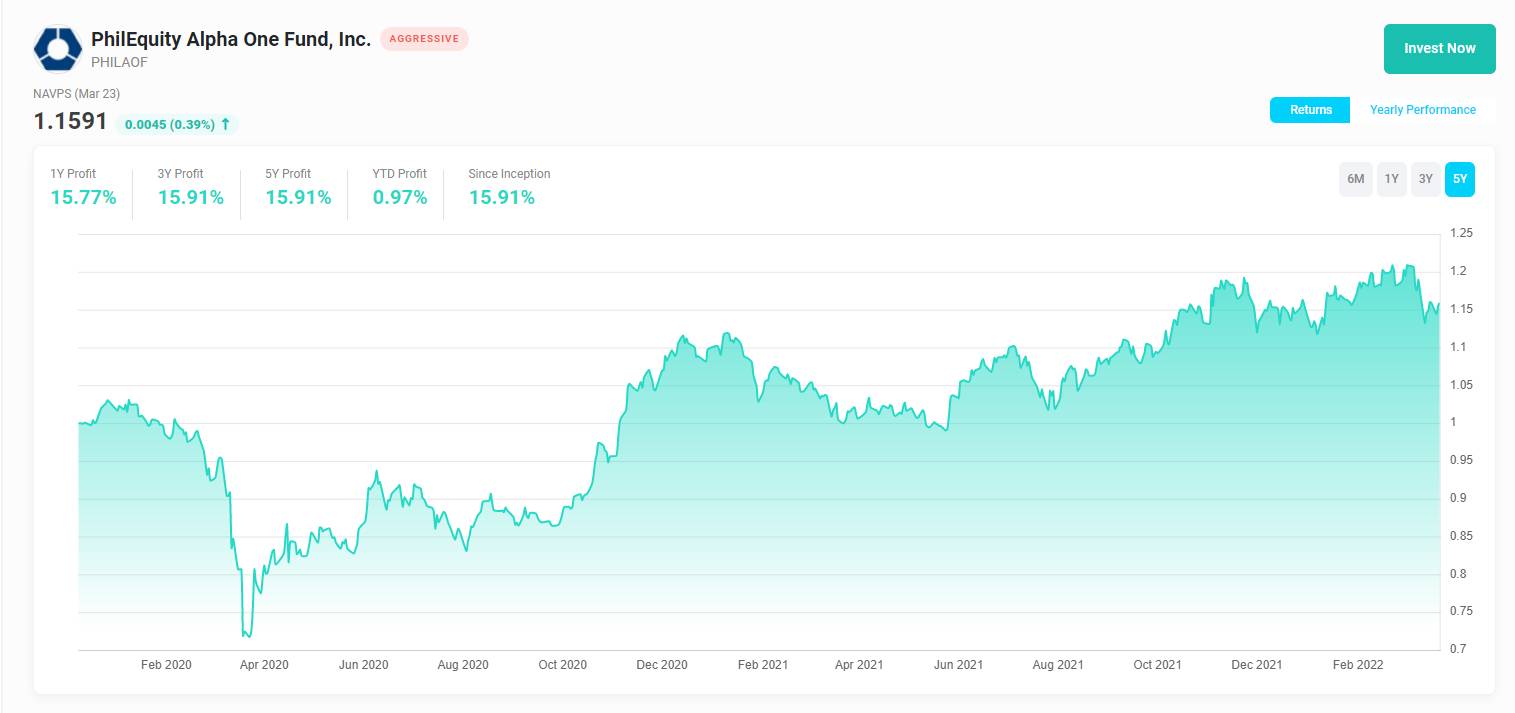Click the PhilEquity Alpha One Fund title

(x=231, y=39)
